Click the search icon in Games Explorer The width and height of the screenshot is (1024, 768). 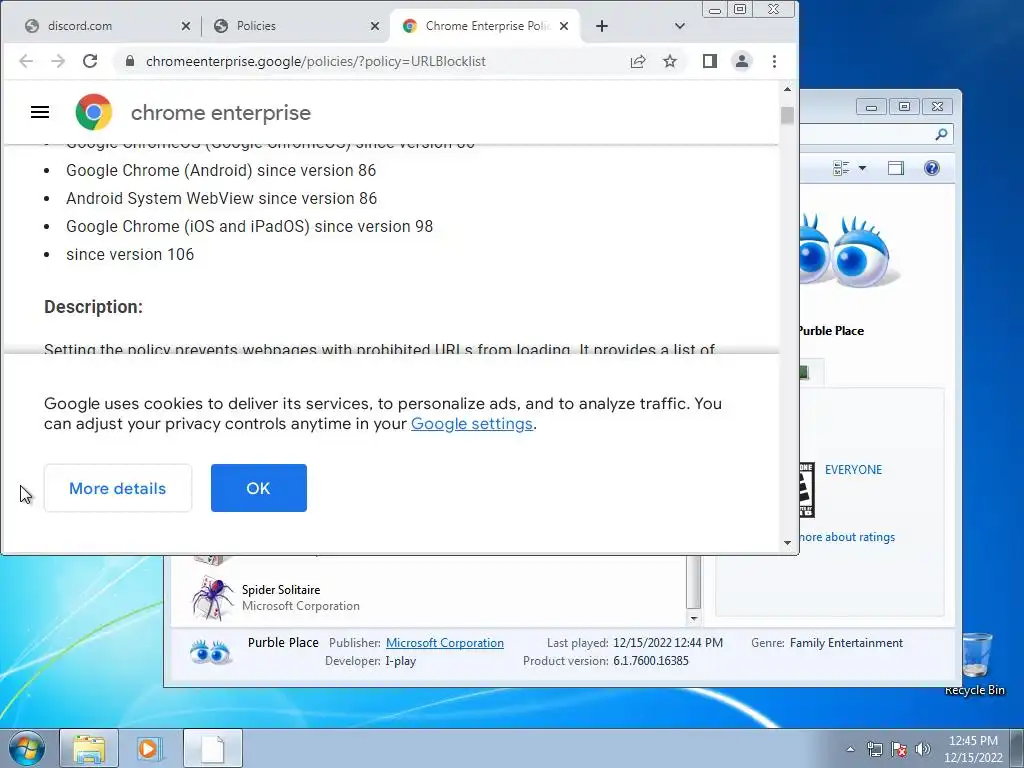941,135
